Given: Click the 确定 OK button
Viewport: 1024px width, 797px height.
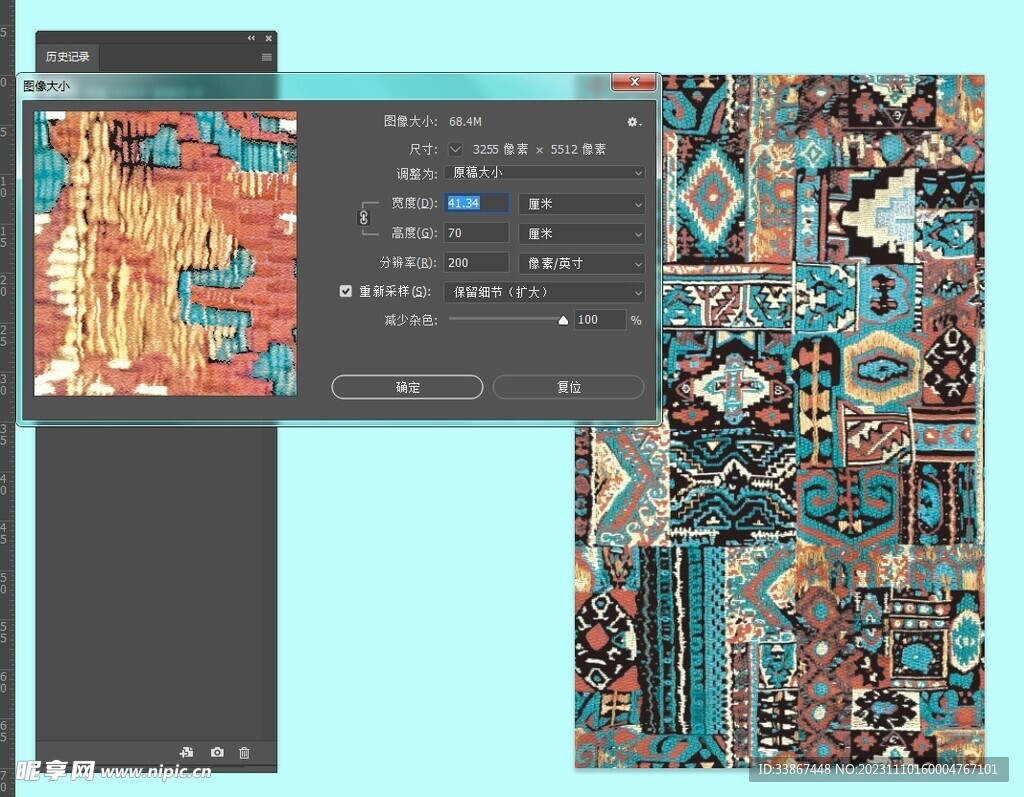Looking at the screenshot, I should pyautogui.click(x=407, y=387).
